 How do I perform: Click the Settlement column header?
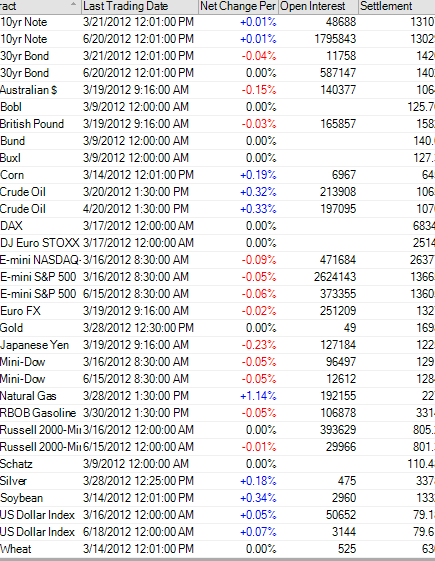tap(397, 6)
